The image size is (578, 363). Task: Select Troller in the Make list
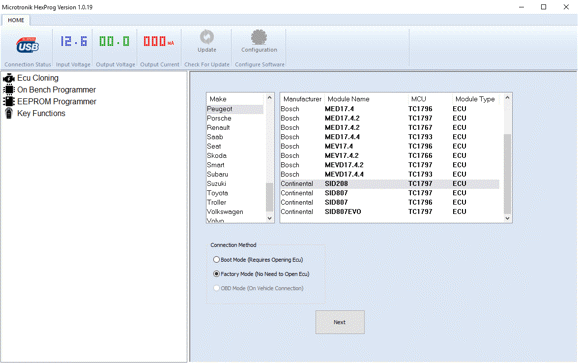pos(235,202)
